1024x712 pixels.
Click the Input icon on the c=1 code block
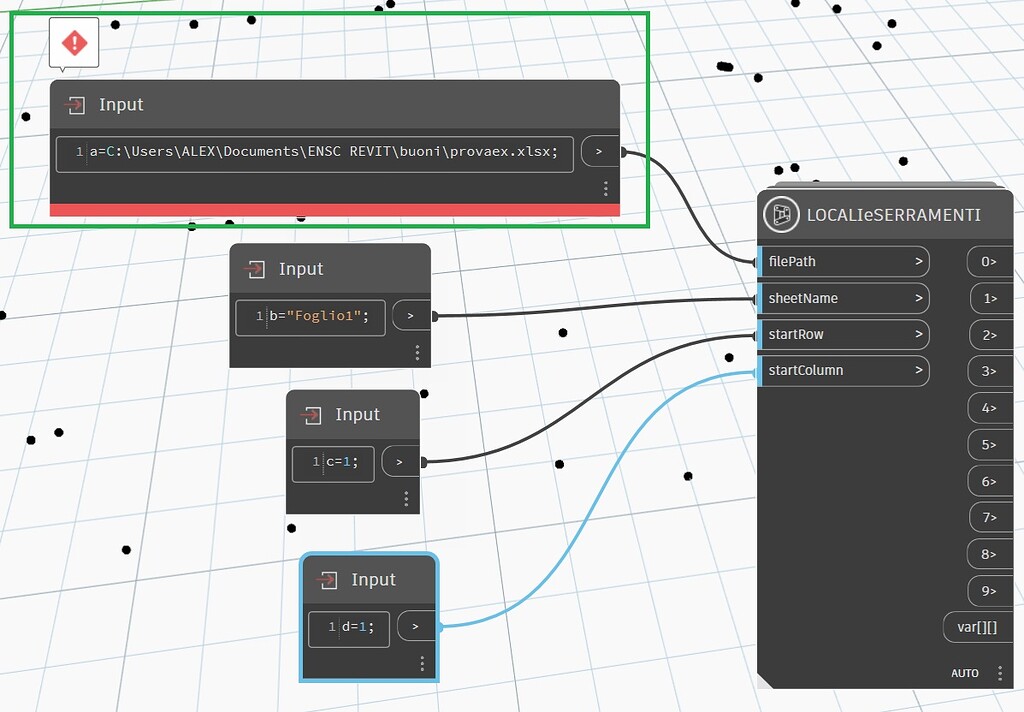tap(311, 414)
